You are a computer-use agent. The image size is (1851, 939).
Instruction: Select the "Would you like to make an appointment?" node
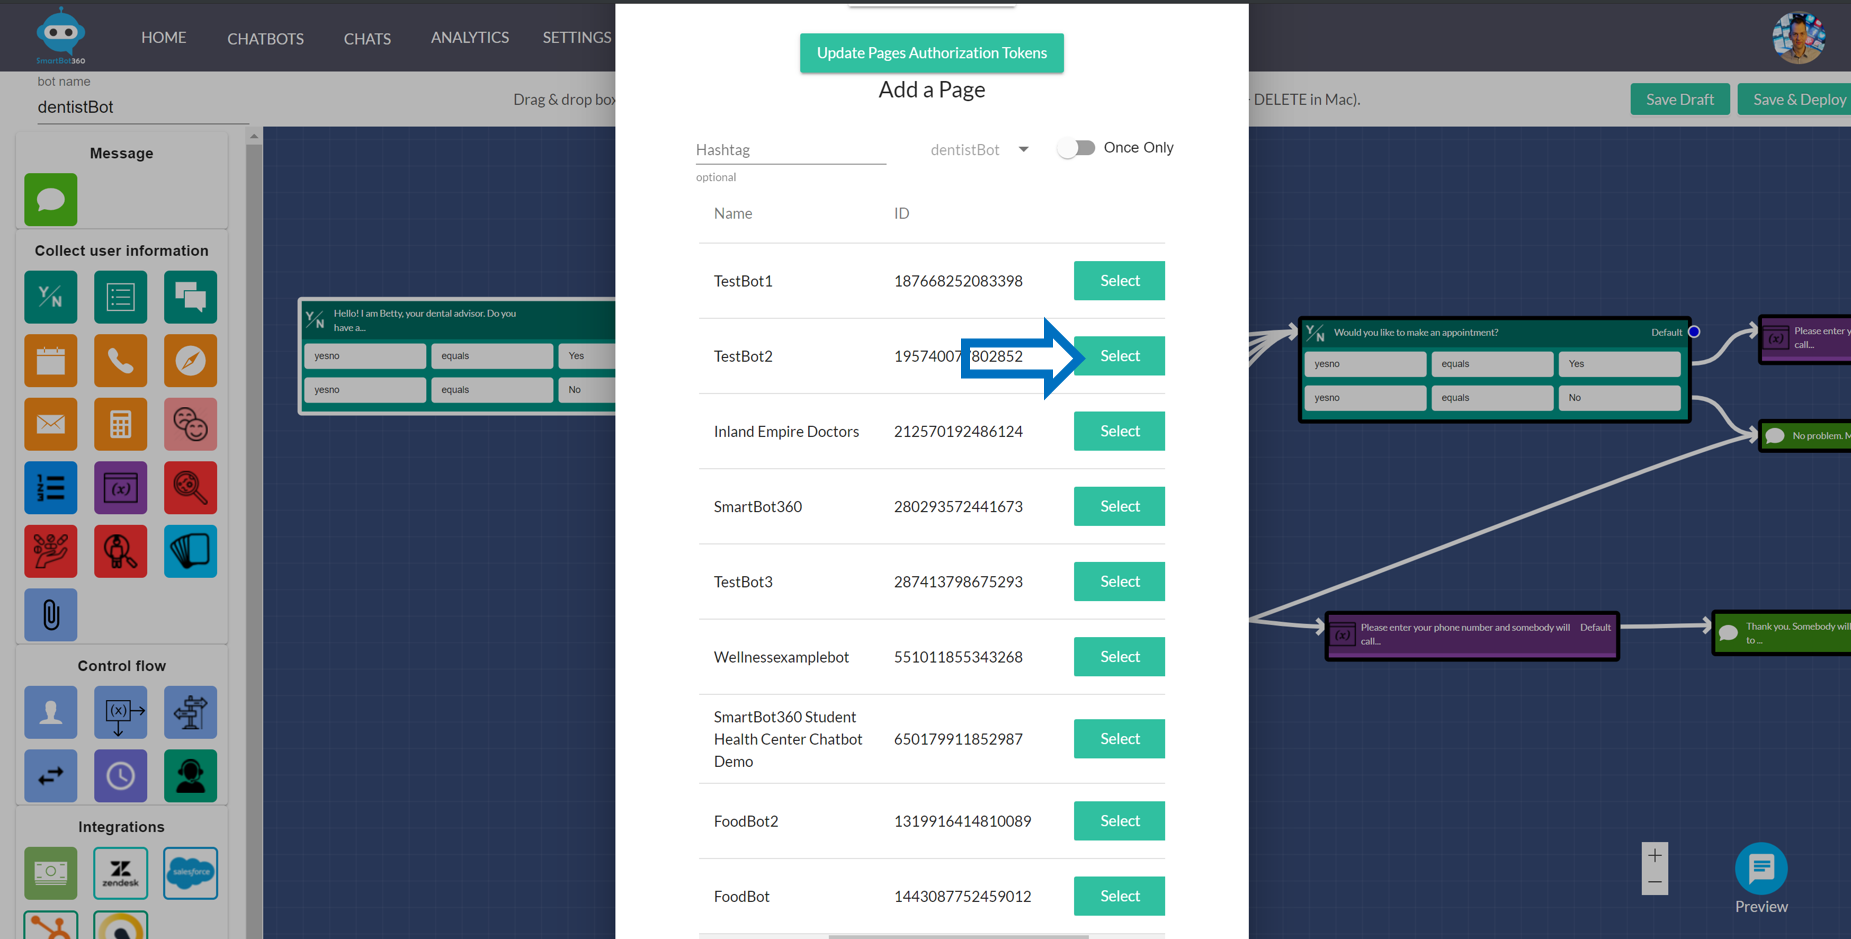point(1494,370)
